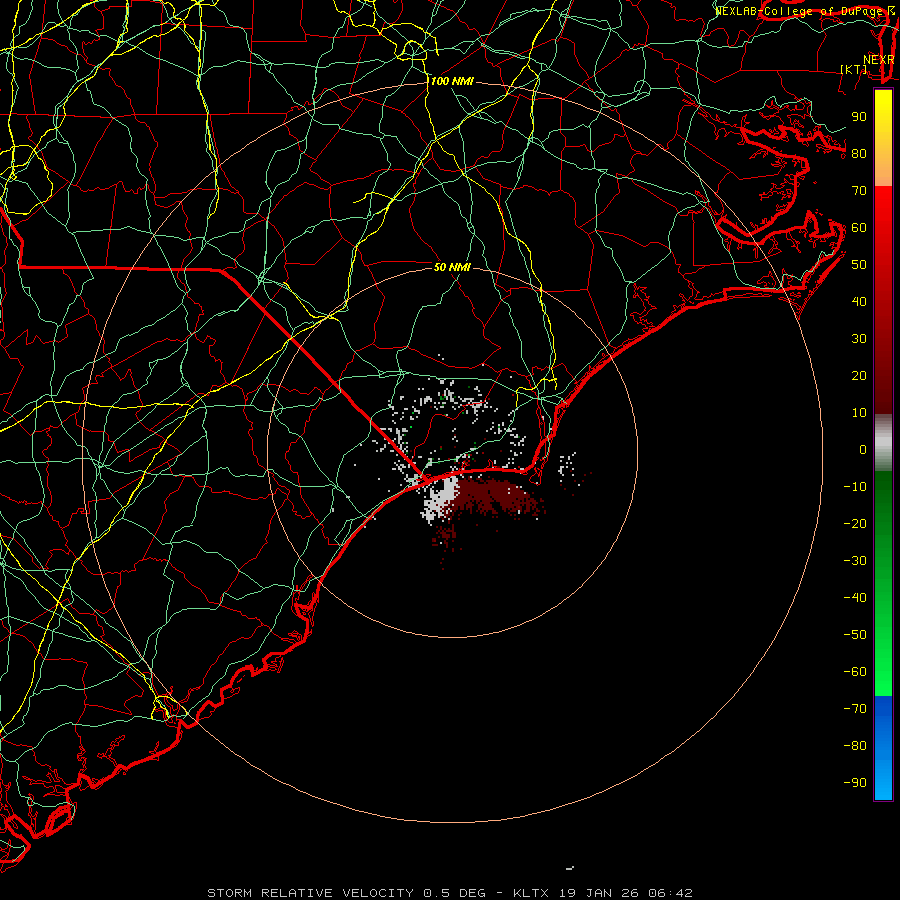
Task: Select the 10 value on velocity scale
Action: (x=859, y=413)
